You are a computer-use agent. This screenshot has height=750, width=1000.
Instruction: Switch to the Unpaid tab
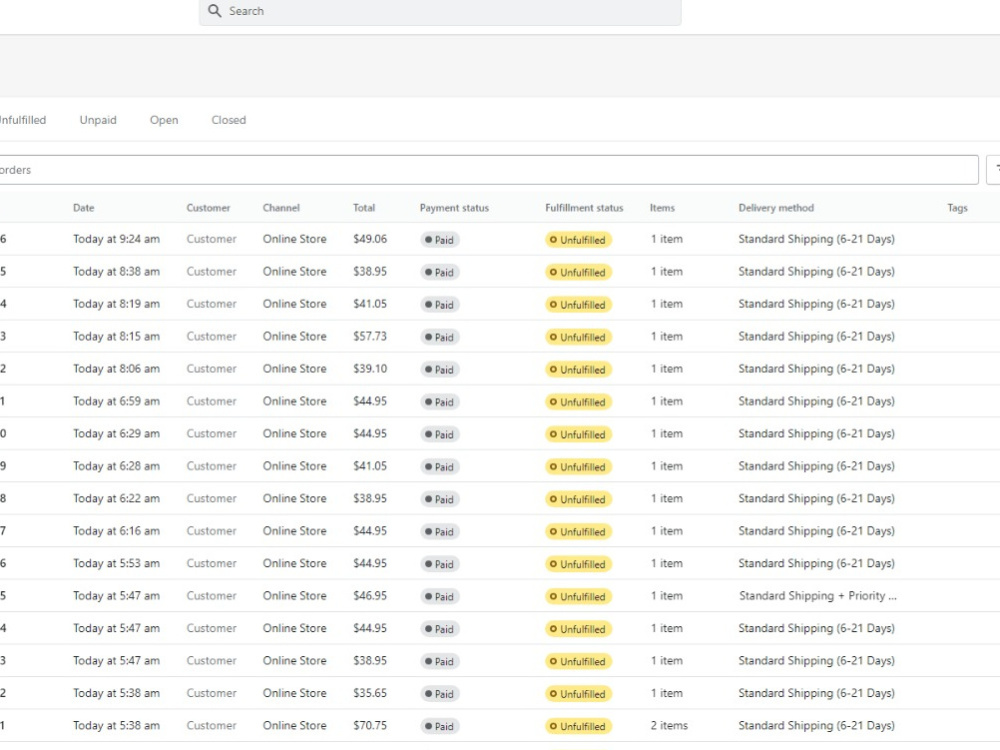[98, 120]
